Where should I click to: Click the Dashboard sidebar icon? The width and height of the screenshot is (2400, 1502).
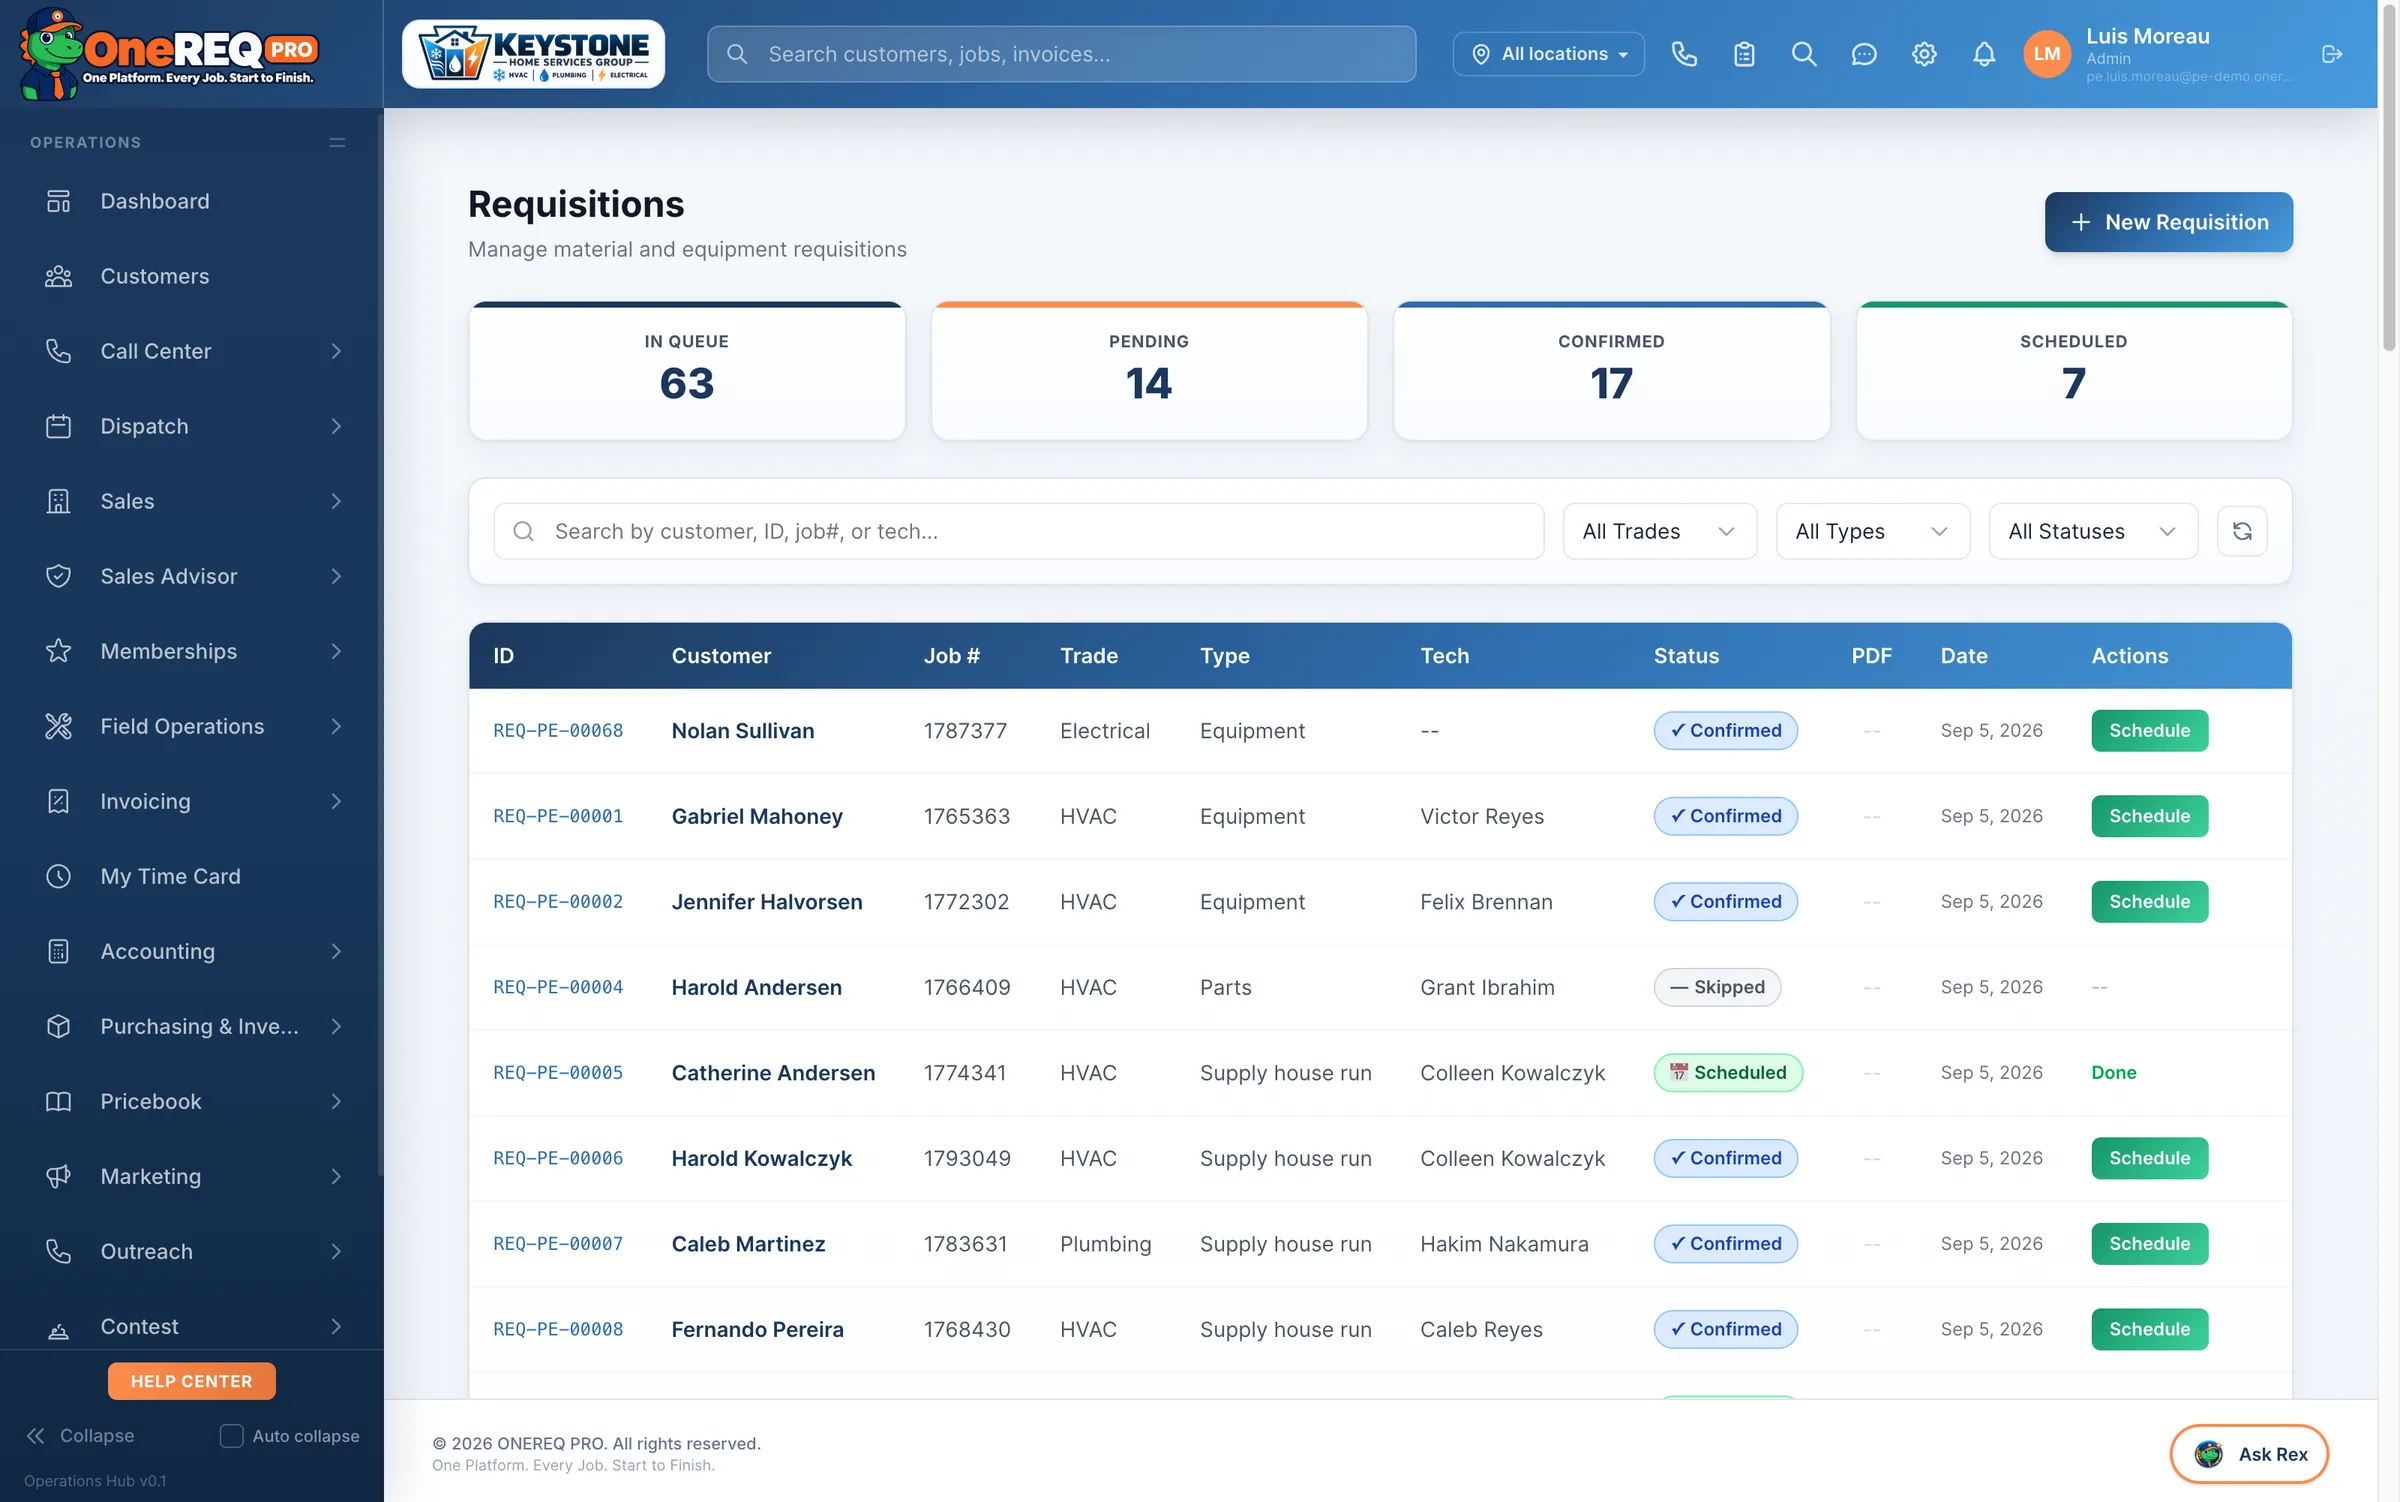pyautogui.click(x=59, y=201)
